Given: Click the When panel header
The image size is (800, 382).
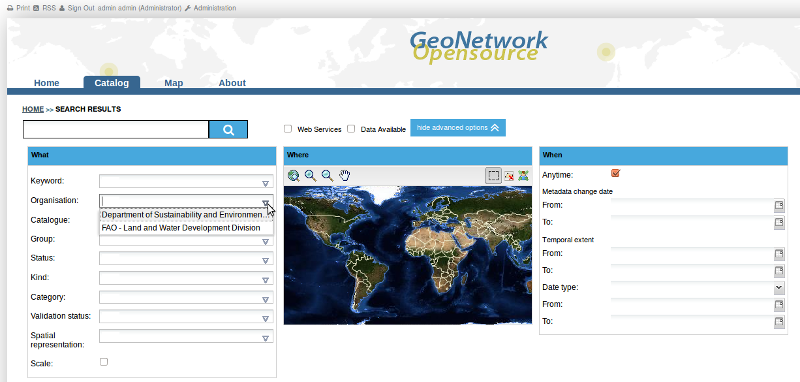Looking at the screenshot, I should [663, 155].
